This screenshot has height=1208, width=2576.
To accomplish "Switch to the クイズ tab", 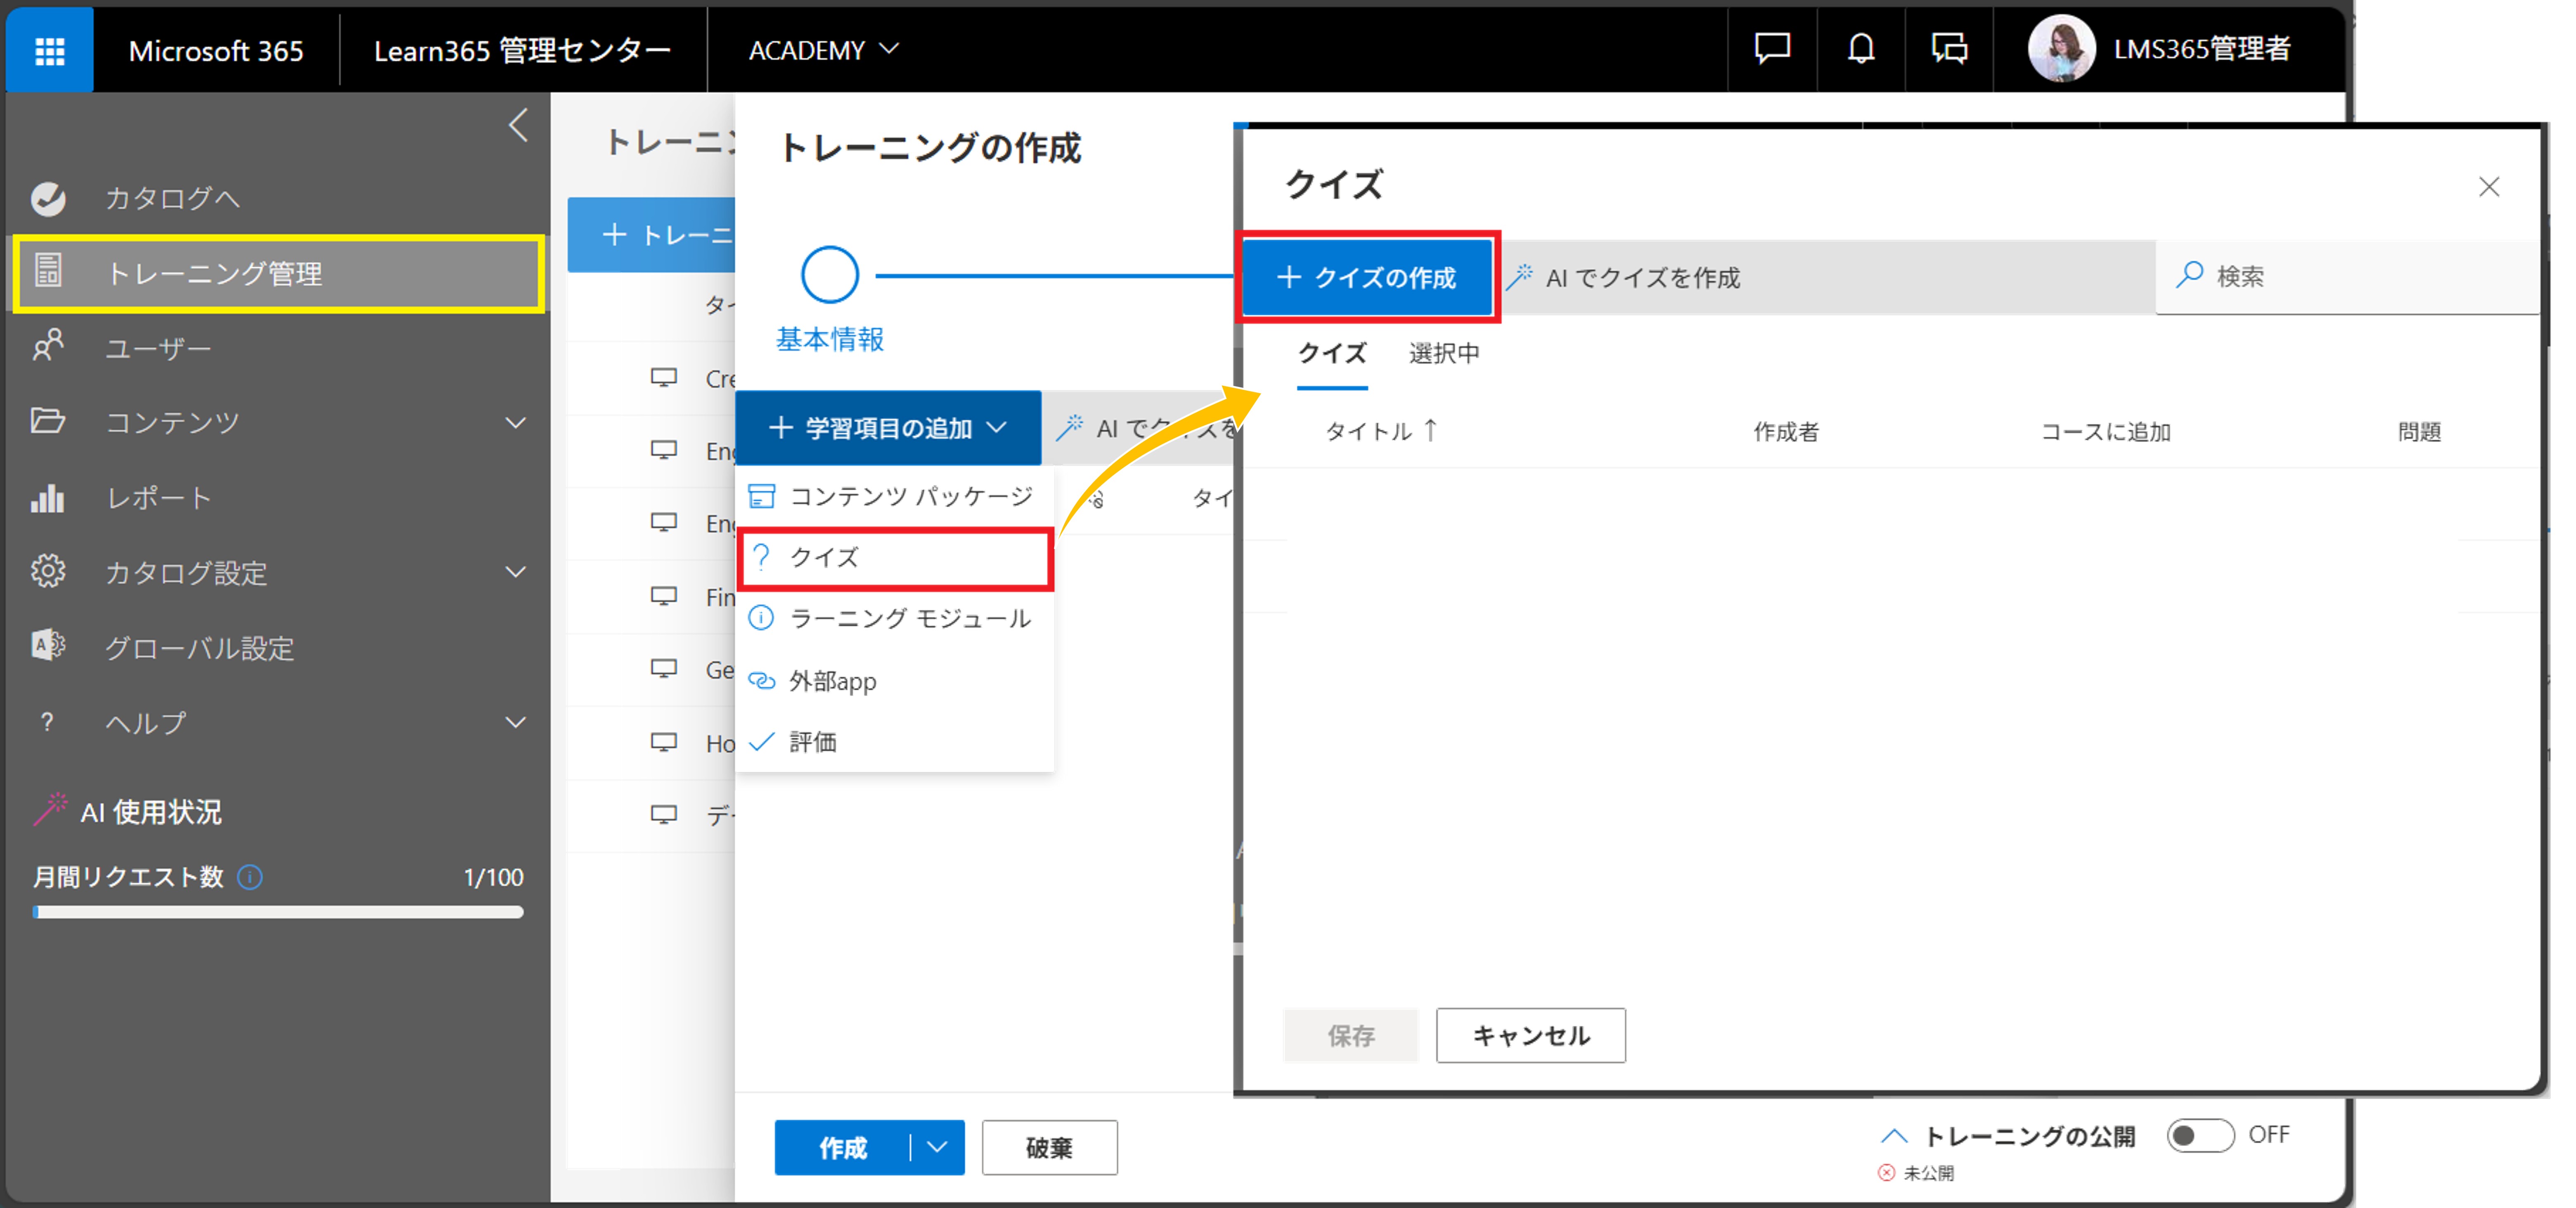I will pyautogui.click(x=1332, y=354).
